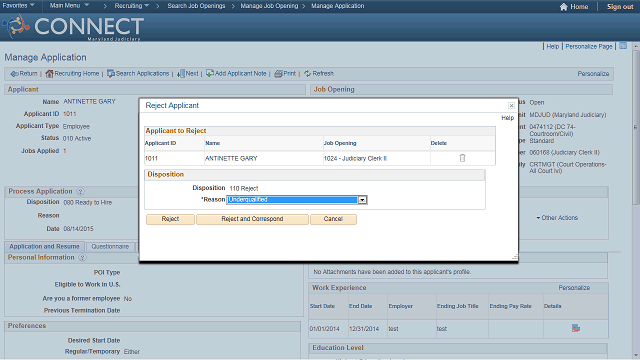640x360 pixels.
Task: Expand the Recruiting breadcrumb menu
Action: (131, 6)
